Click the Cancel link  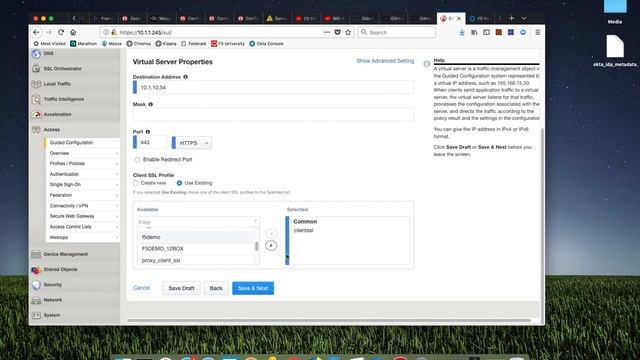tap(141, 288)
